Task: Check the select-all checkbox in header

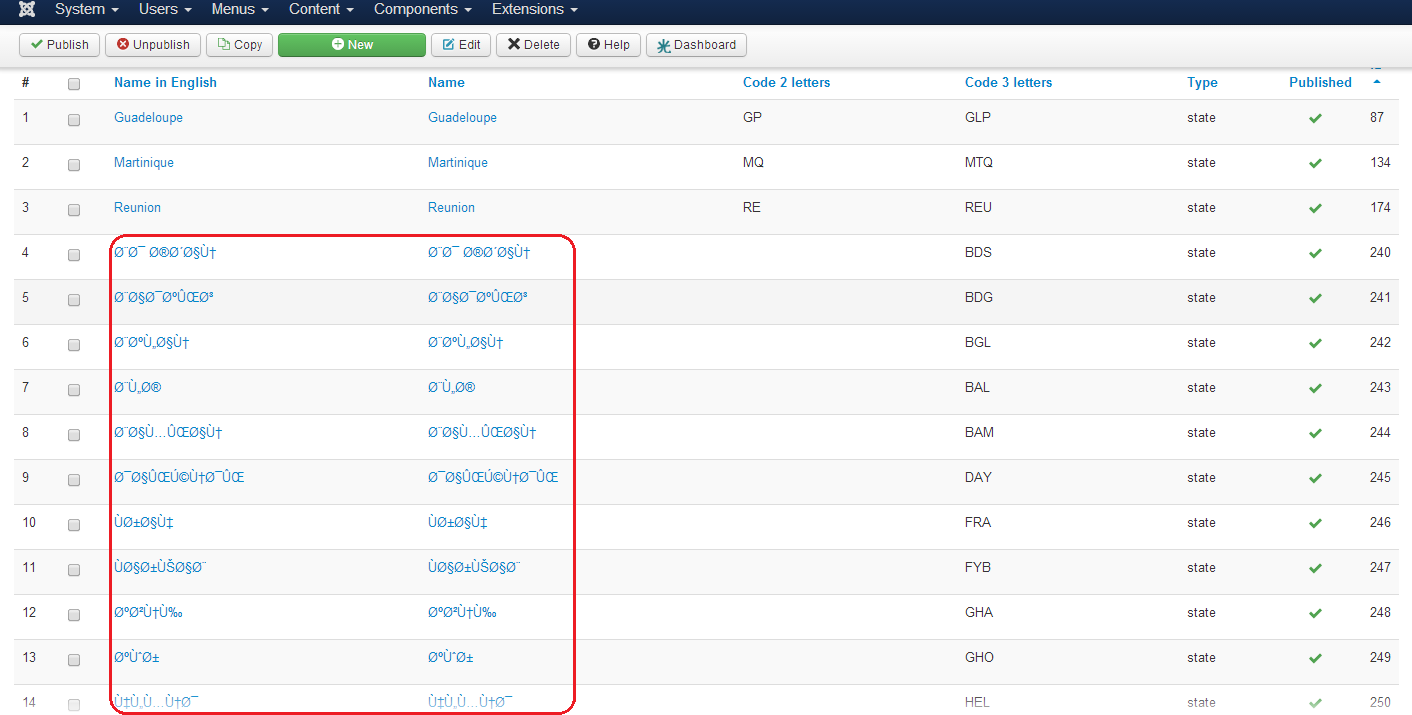Action: pyautogui.click(x=74, y=84)
